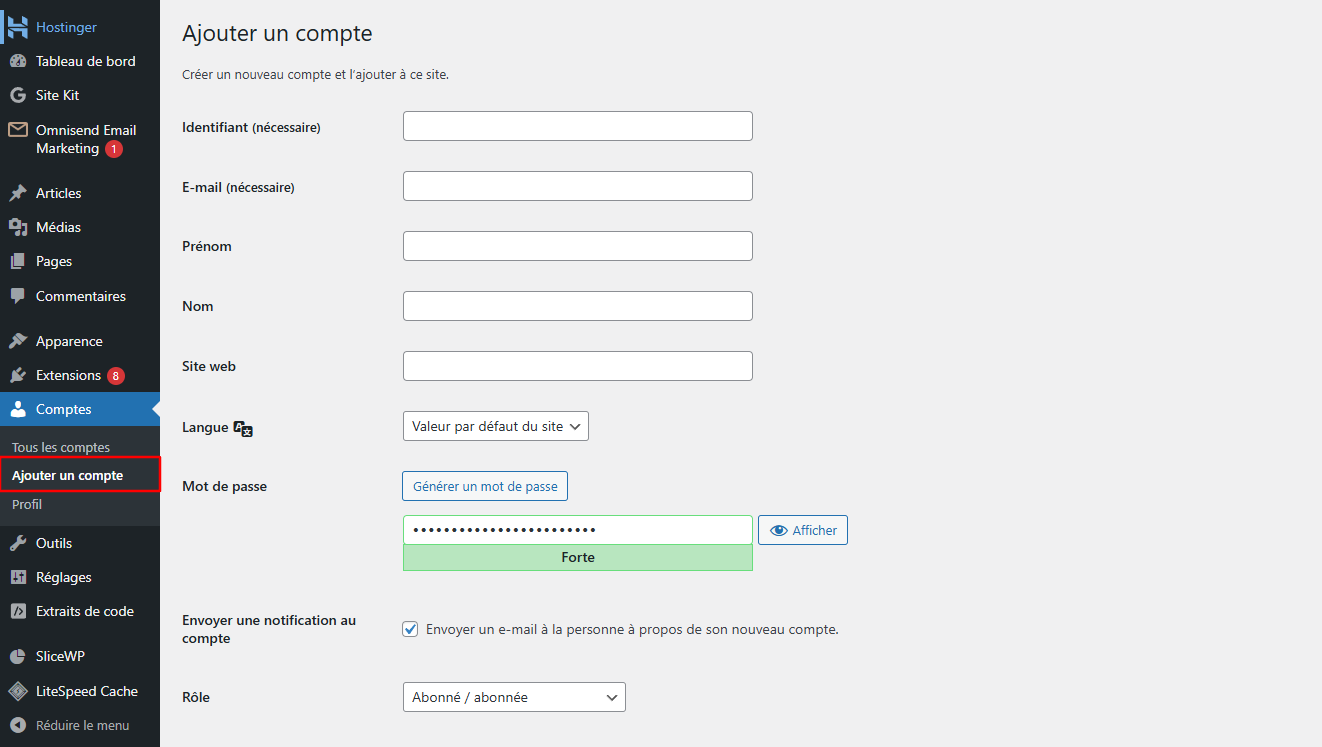The height and width of the screenshot is (747, 1322).
Task: Click inside the Identifiant input field
Action: [x=577, y=126]
